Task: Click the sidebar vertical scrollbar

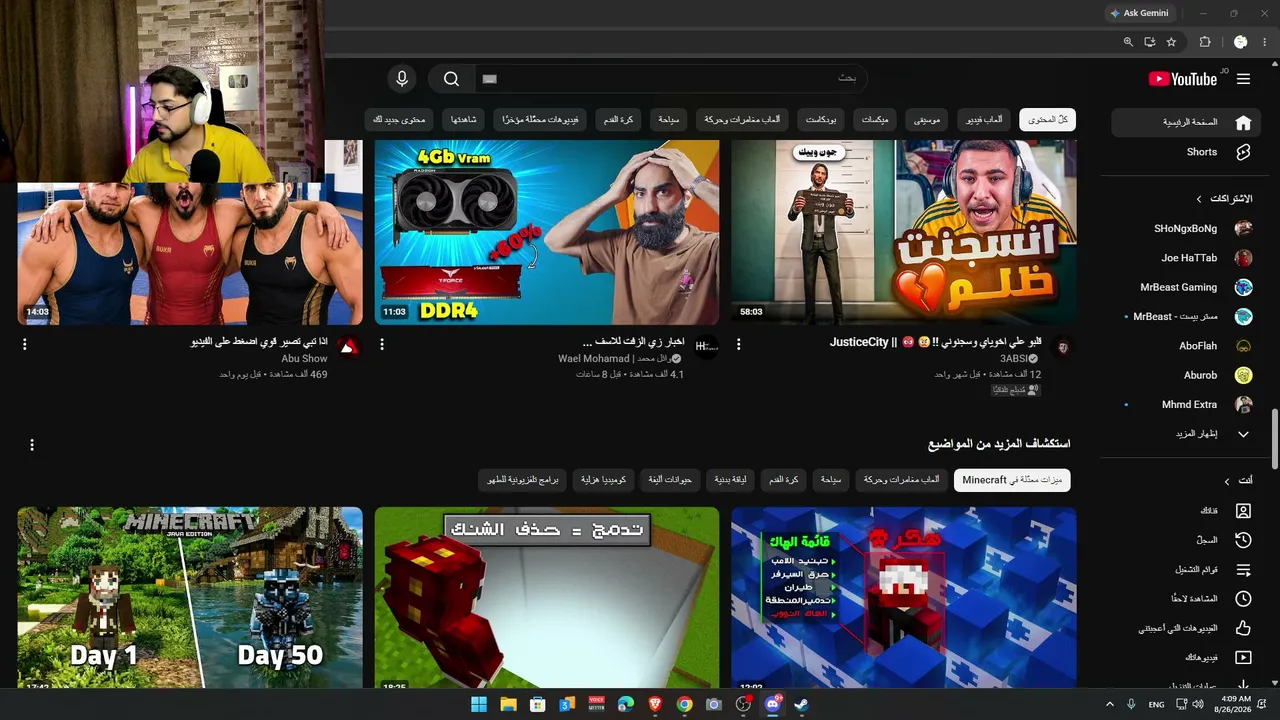Action: pyautogui.click(x=1274, y=438)
